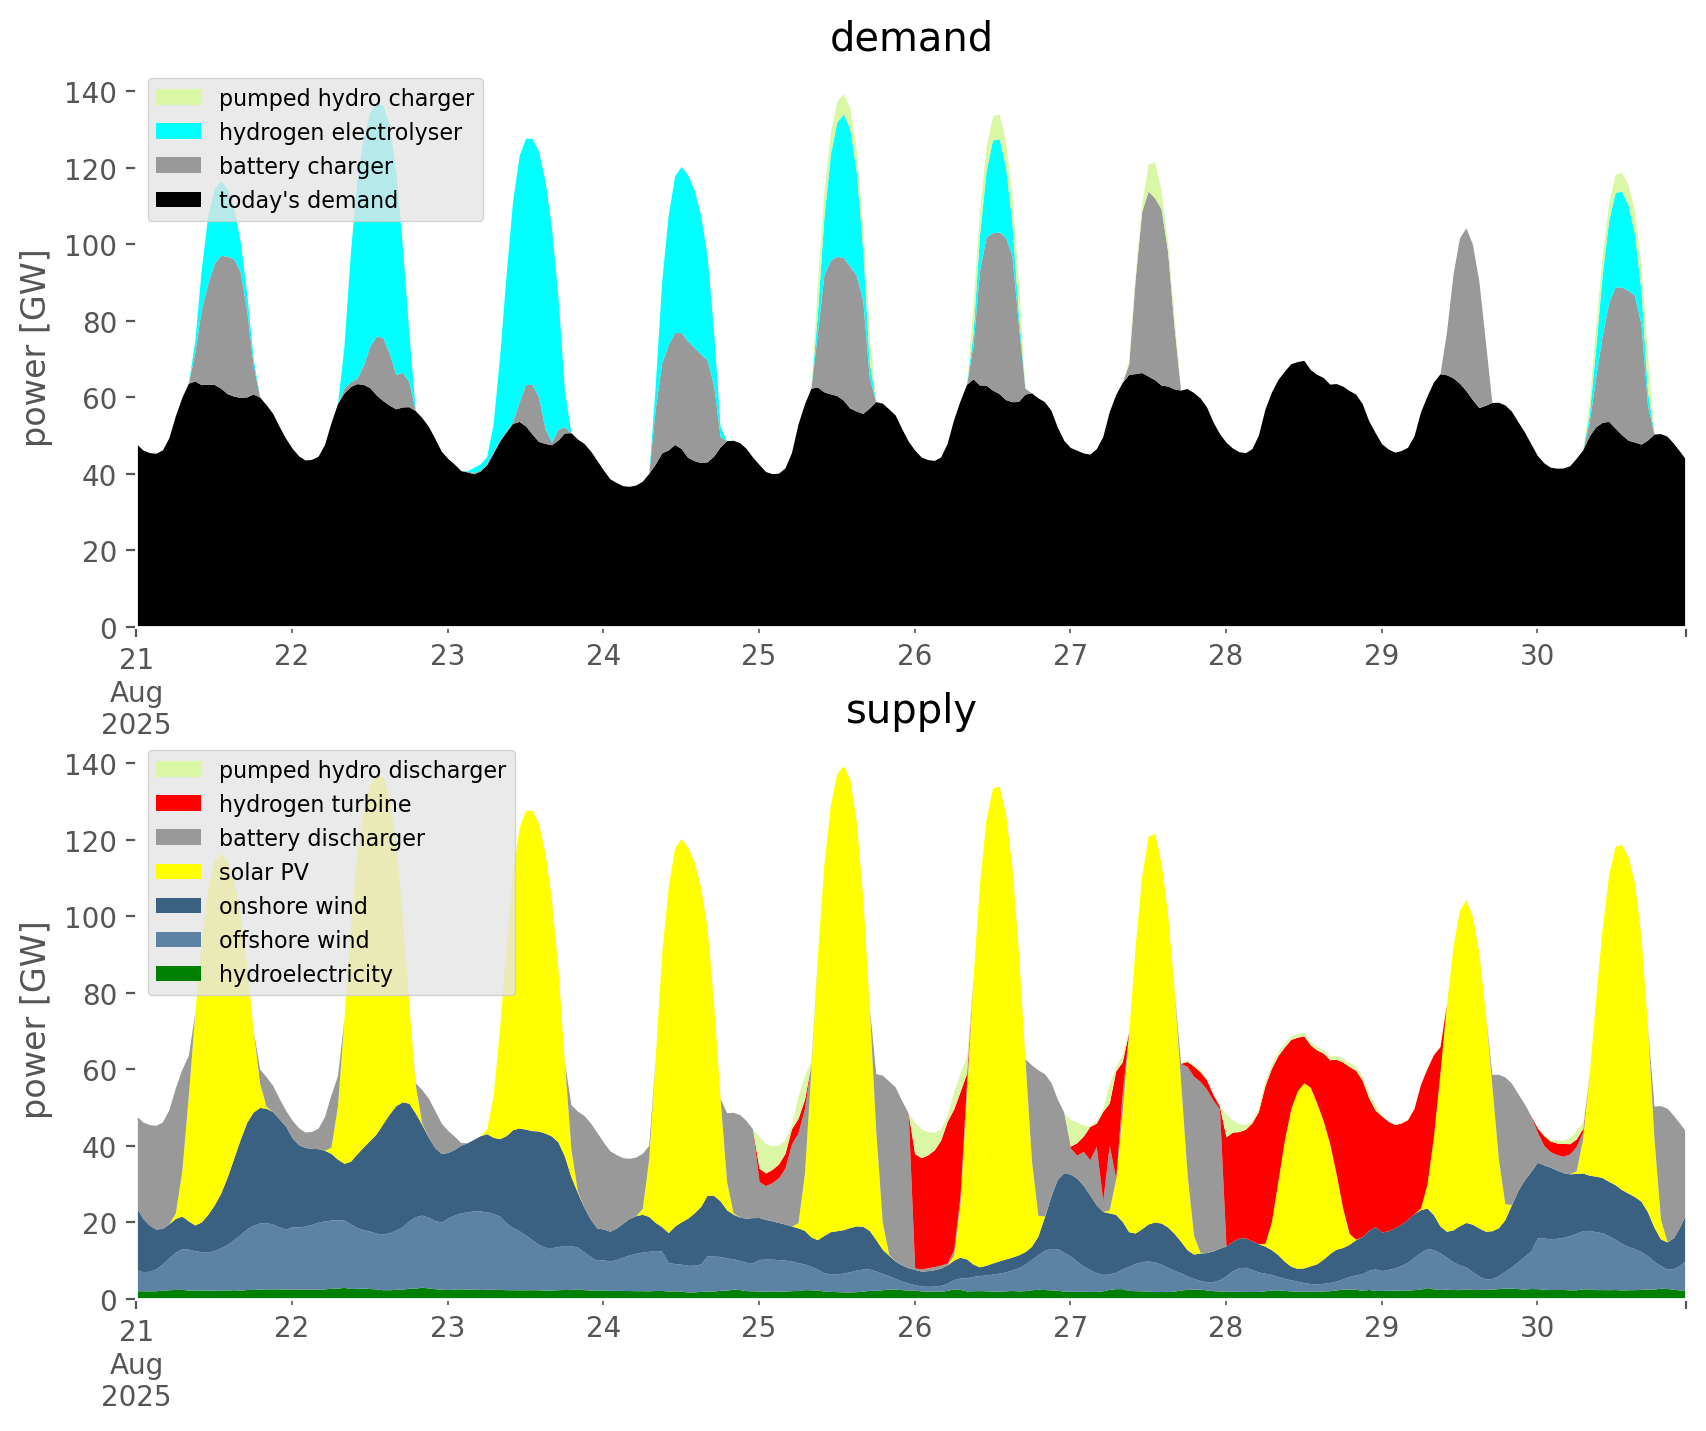Click the green hydroelectricity legend swatch

(x=178, y=974)
